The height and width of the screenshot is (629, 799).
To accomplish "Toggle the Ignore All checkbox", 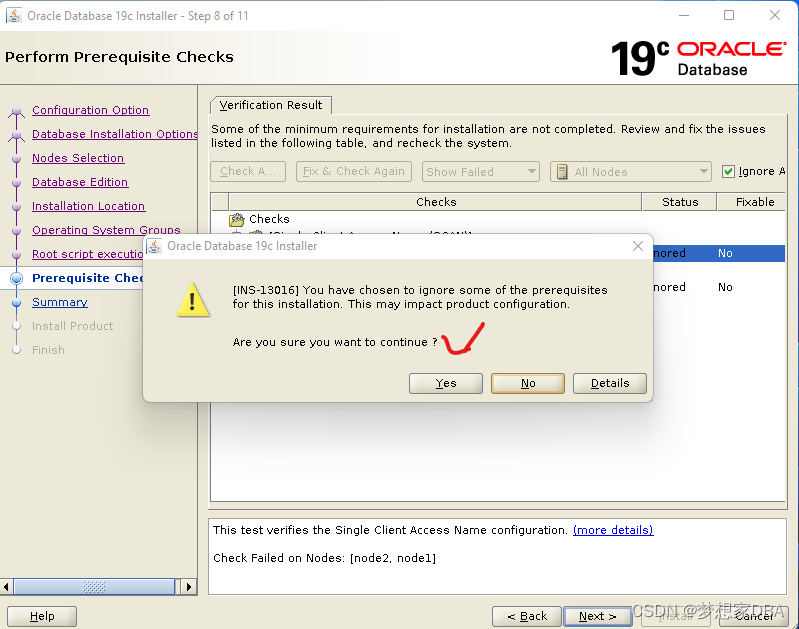I will pyautogui.click(x=728, y=172).
